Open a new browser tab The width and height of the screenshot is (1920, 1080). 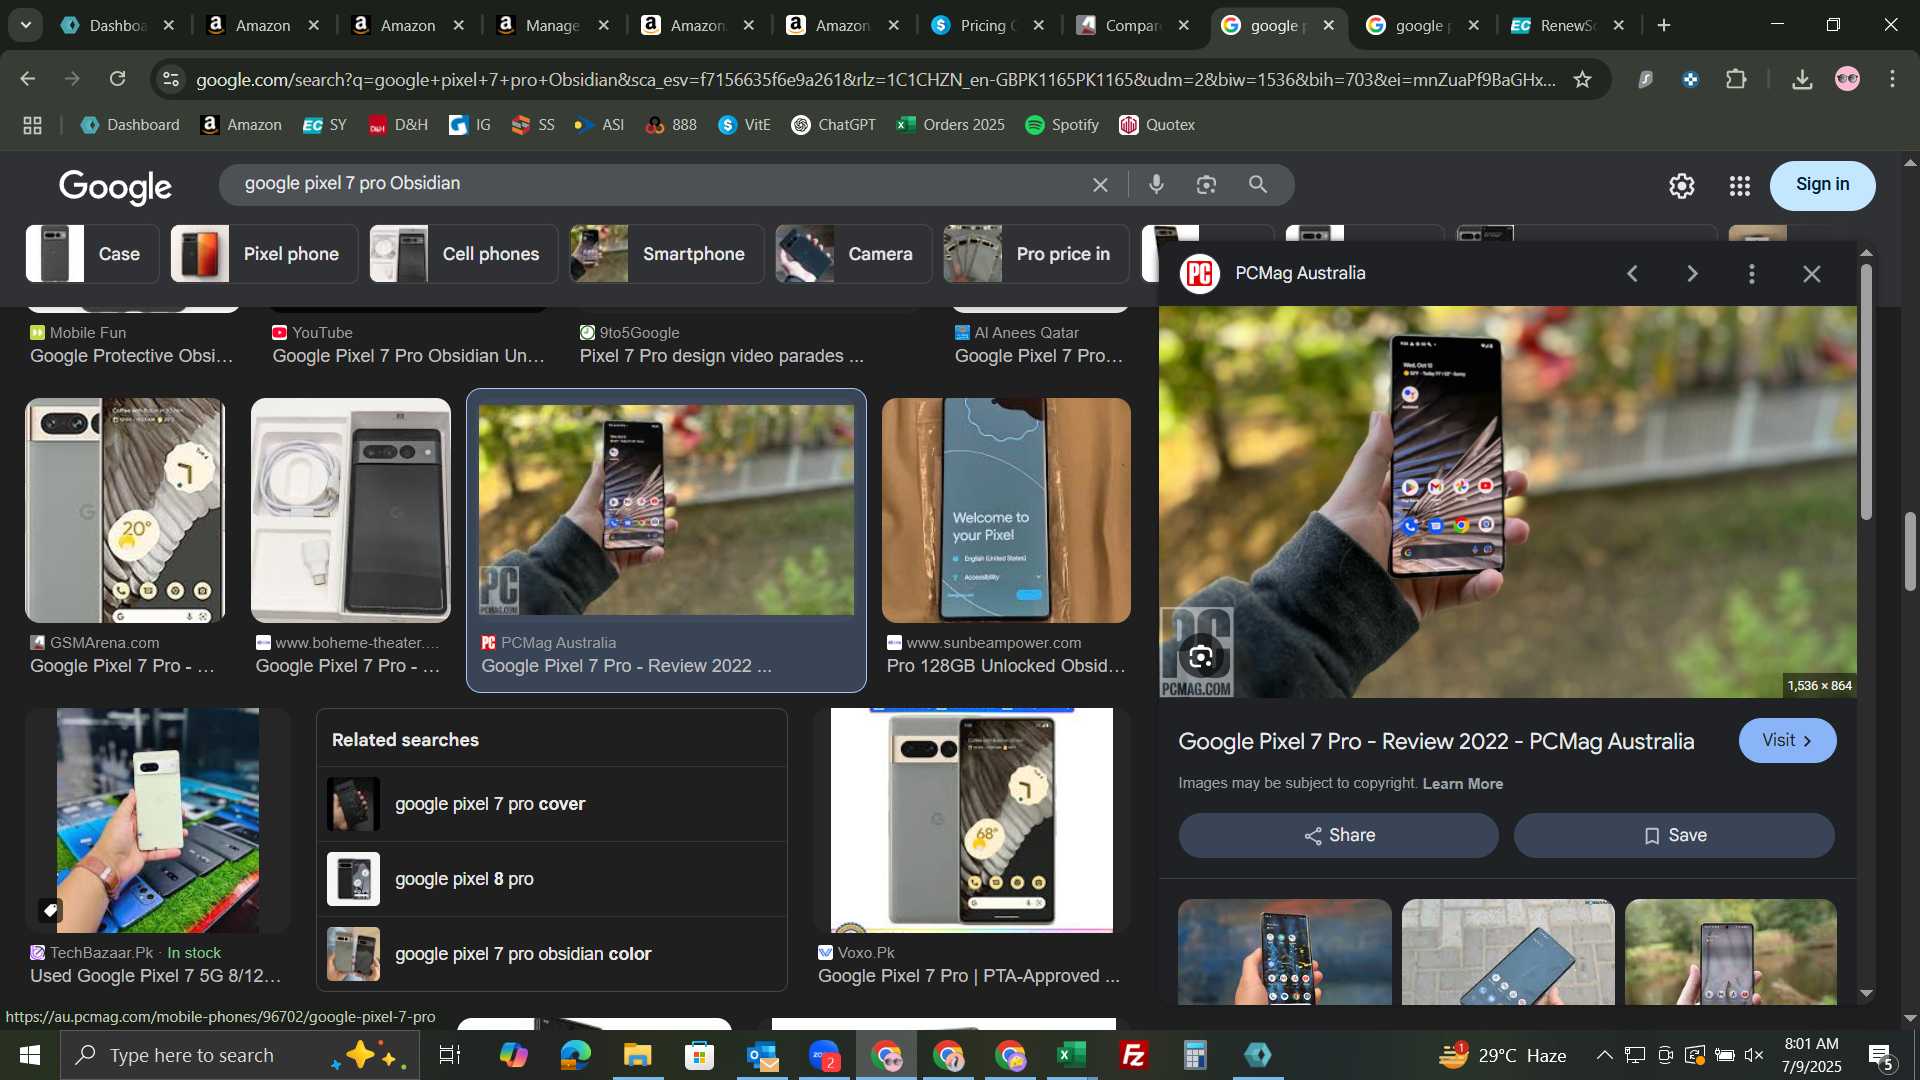point(1664,25)
